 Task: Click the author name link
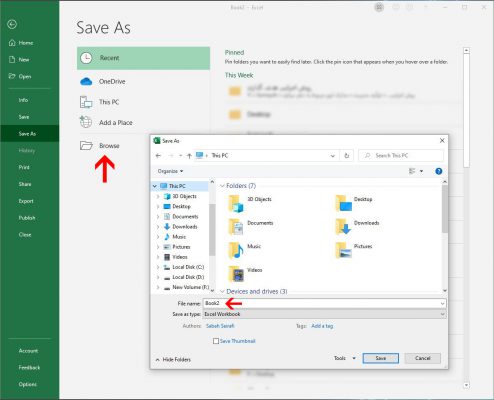(x=220, y=326)
